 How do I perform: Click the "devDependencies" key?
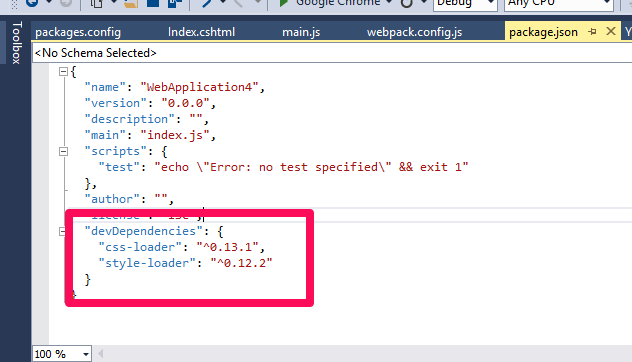(x=143, y=231)
